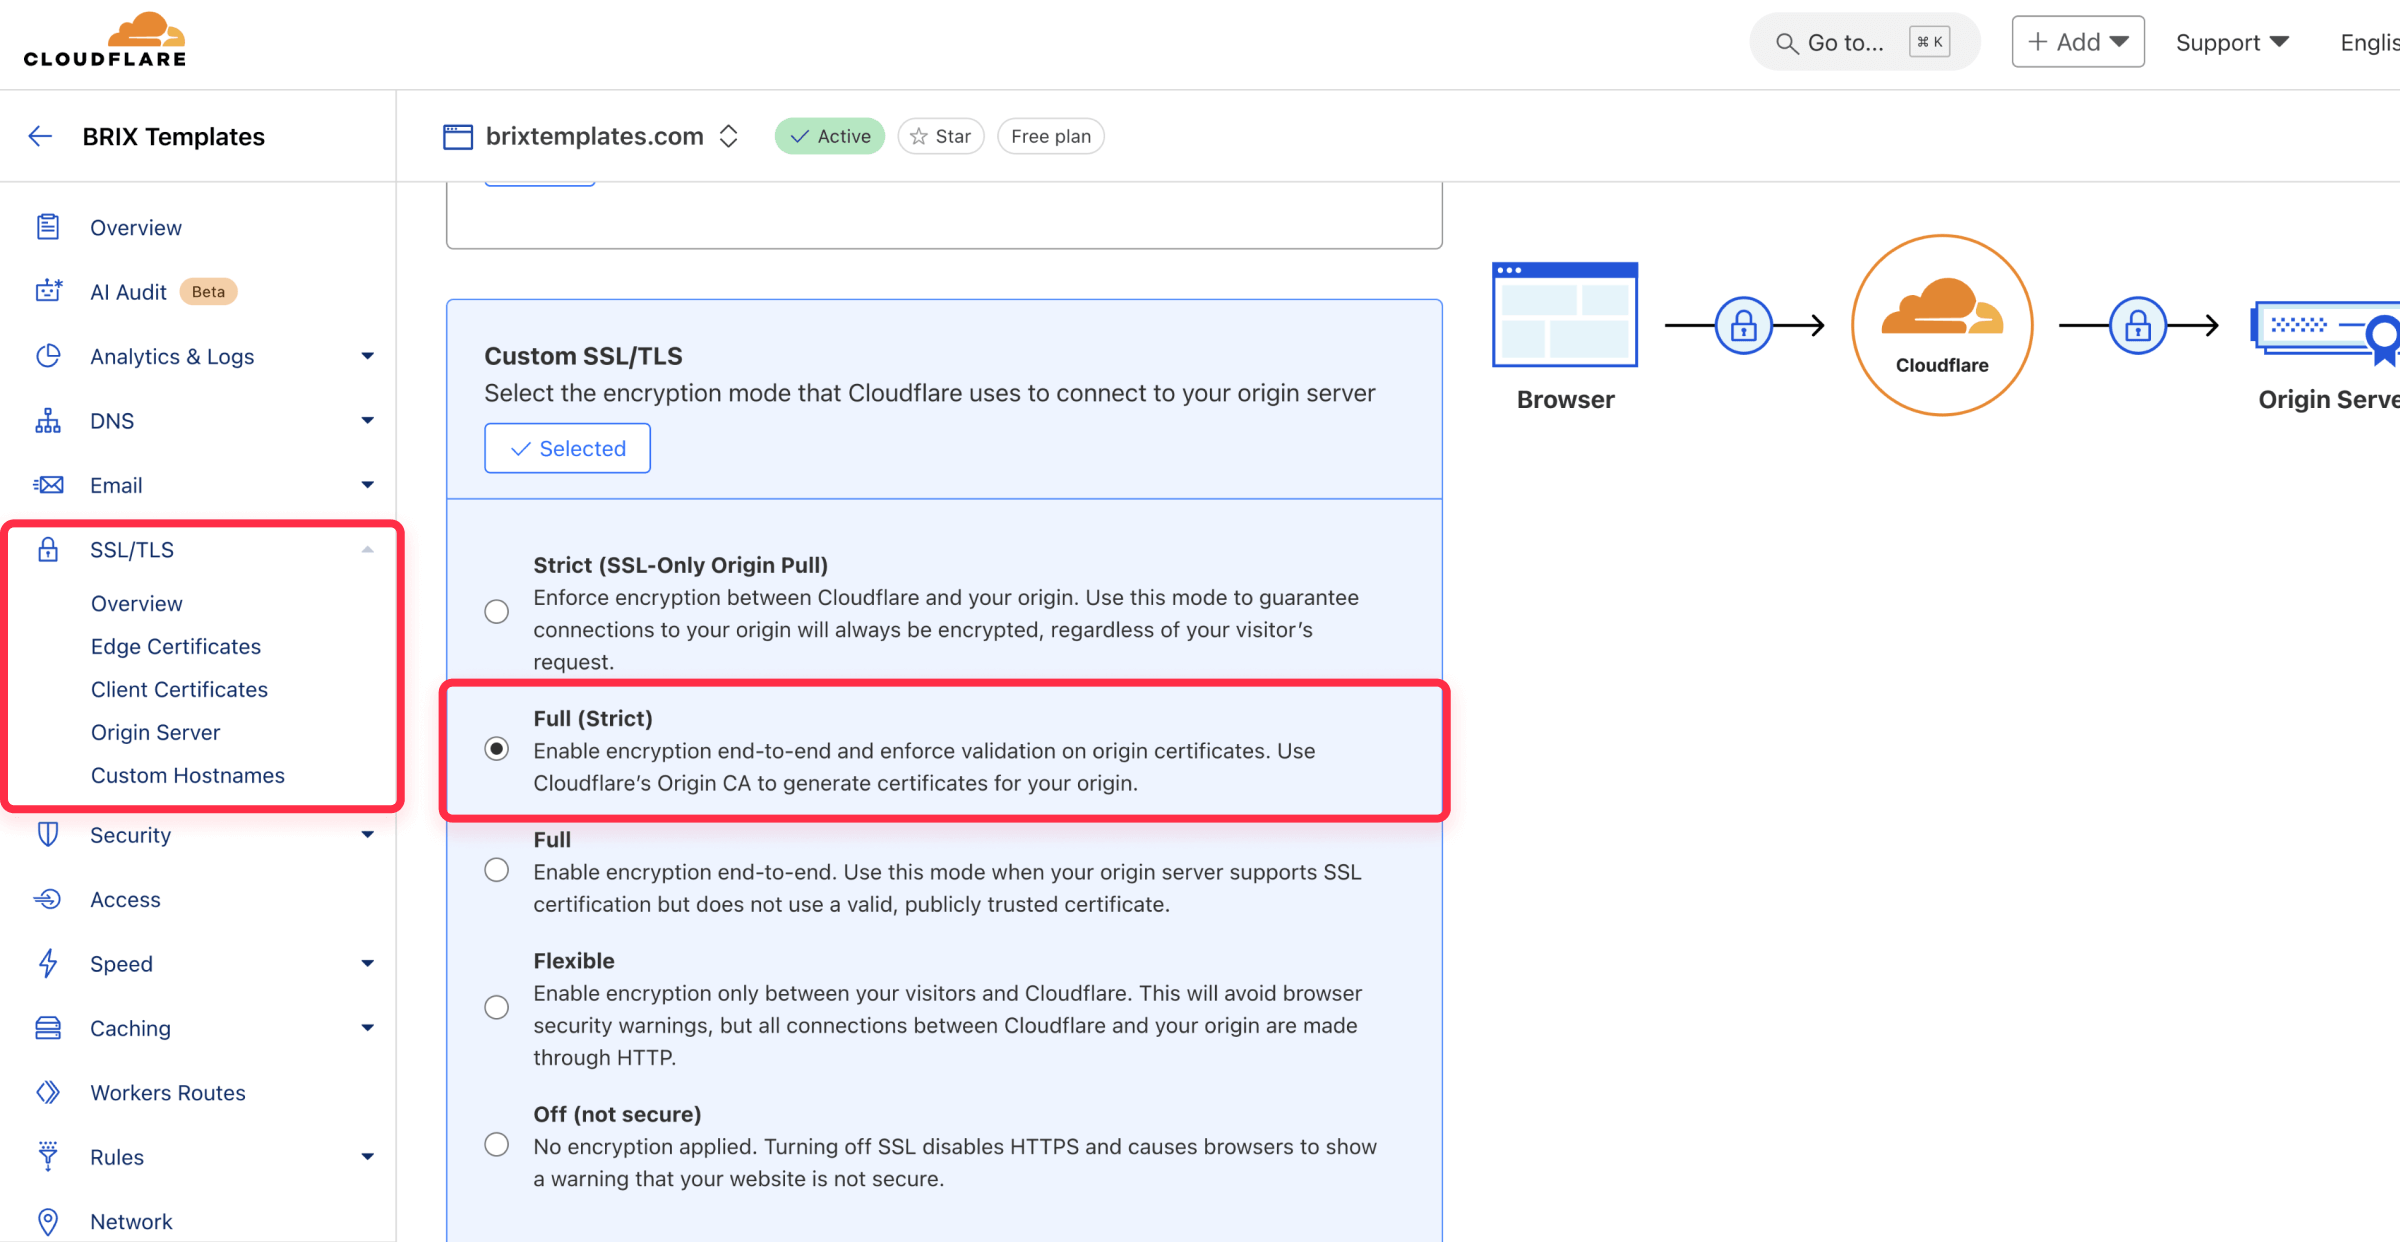
Task: Expand the Analytics & Logs section arrow
Action: pyautogui.click(x=368, y=356)
